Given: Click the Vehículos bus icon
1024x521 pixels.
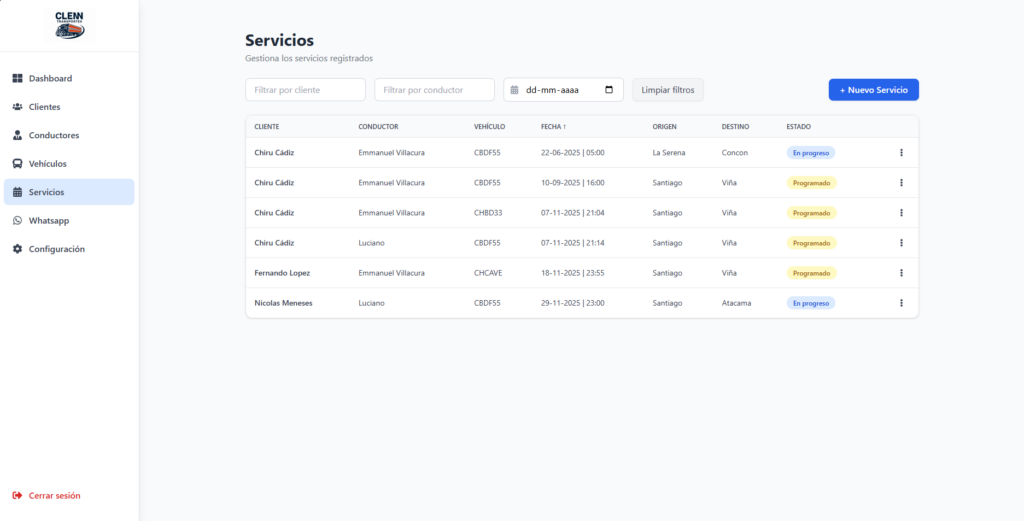Looking at the screenshot, I should pos(17,164).
